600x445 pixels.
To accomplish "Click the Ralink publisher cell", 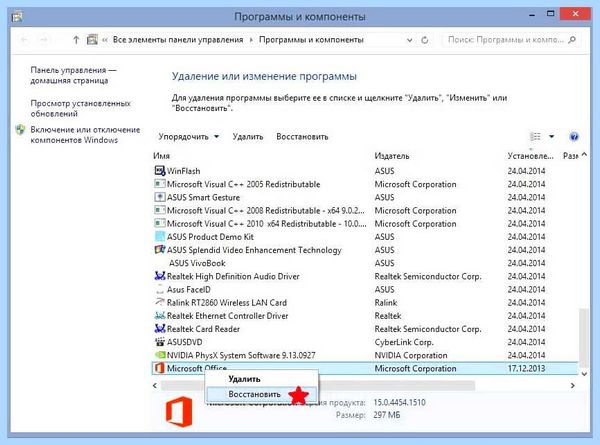I will click(386, 303).
